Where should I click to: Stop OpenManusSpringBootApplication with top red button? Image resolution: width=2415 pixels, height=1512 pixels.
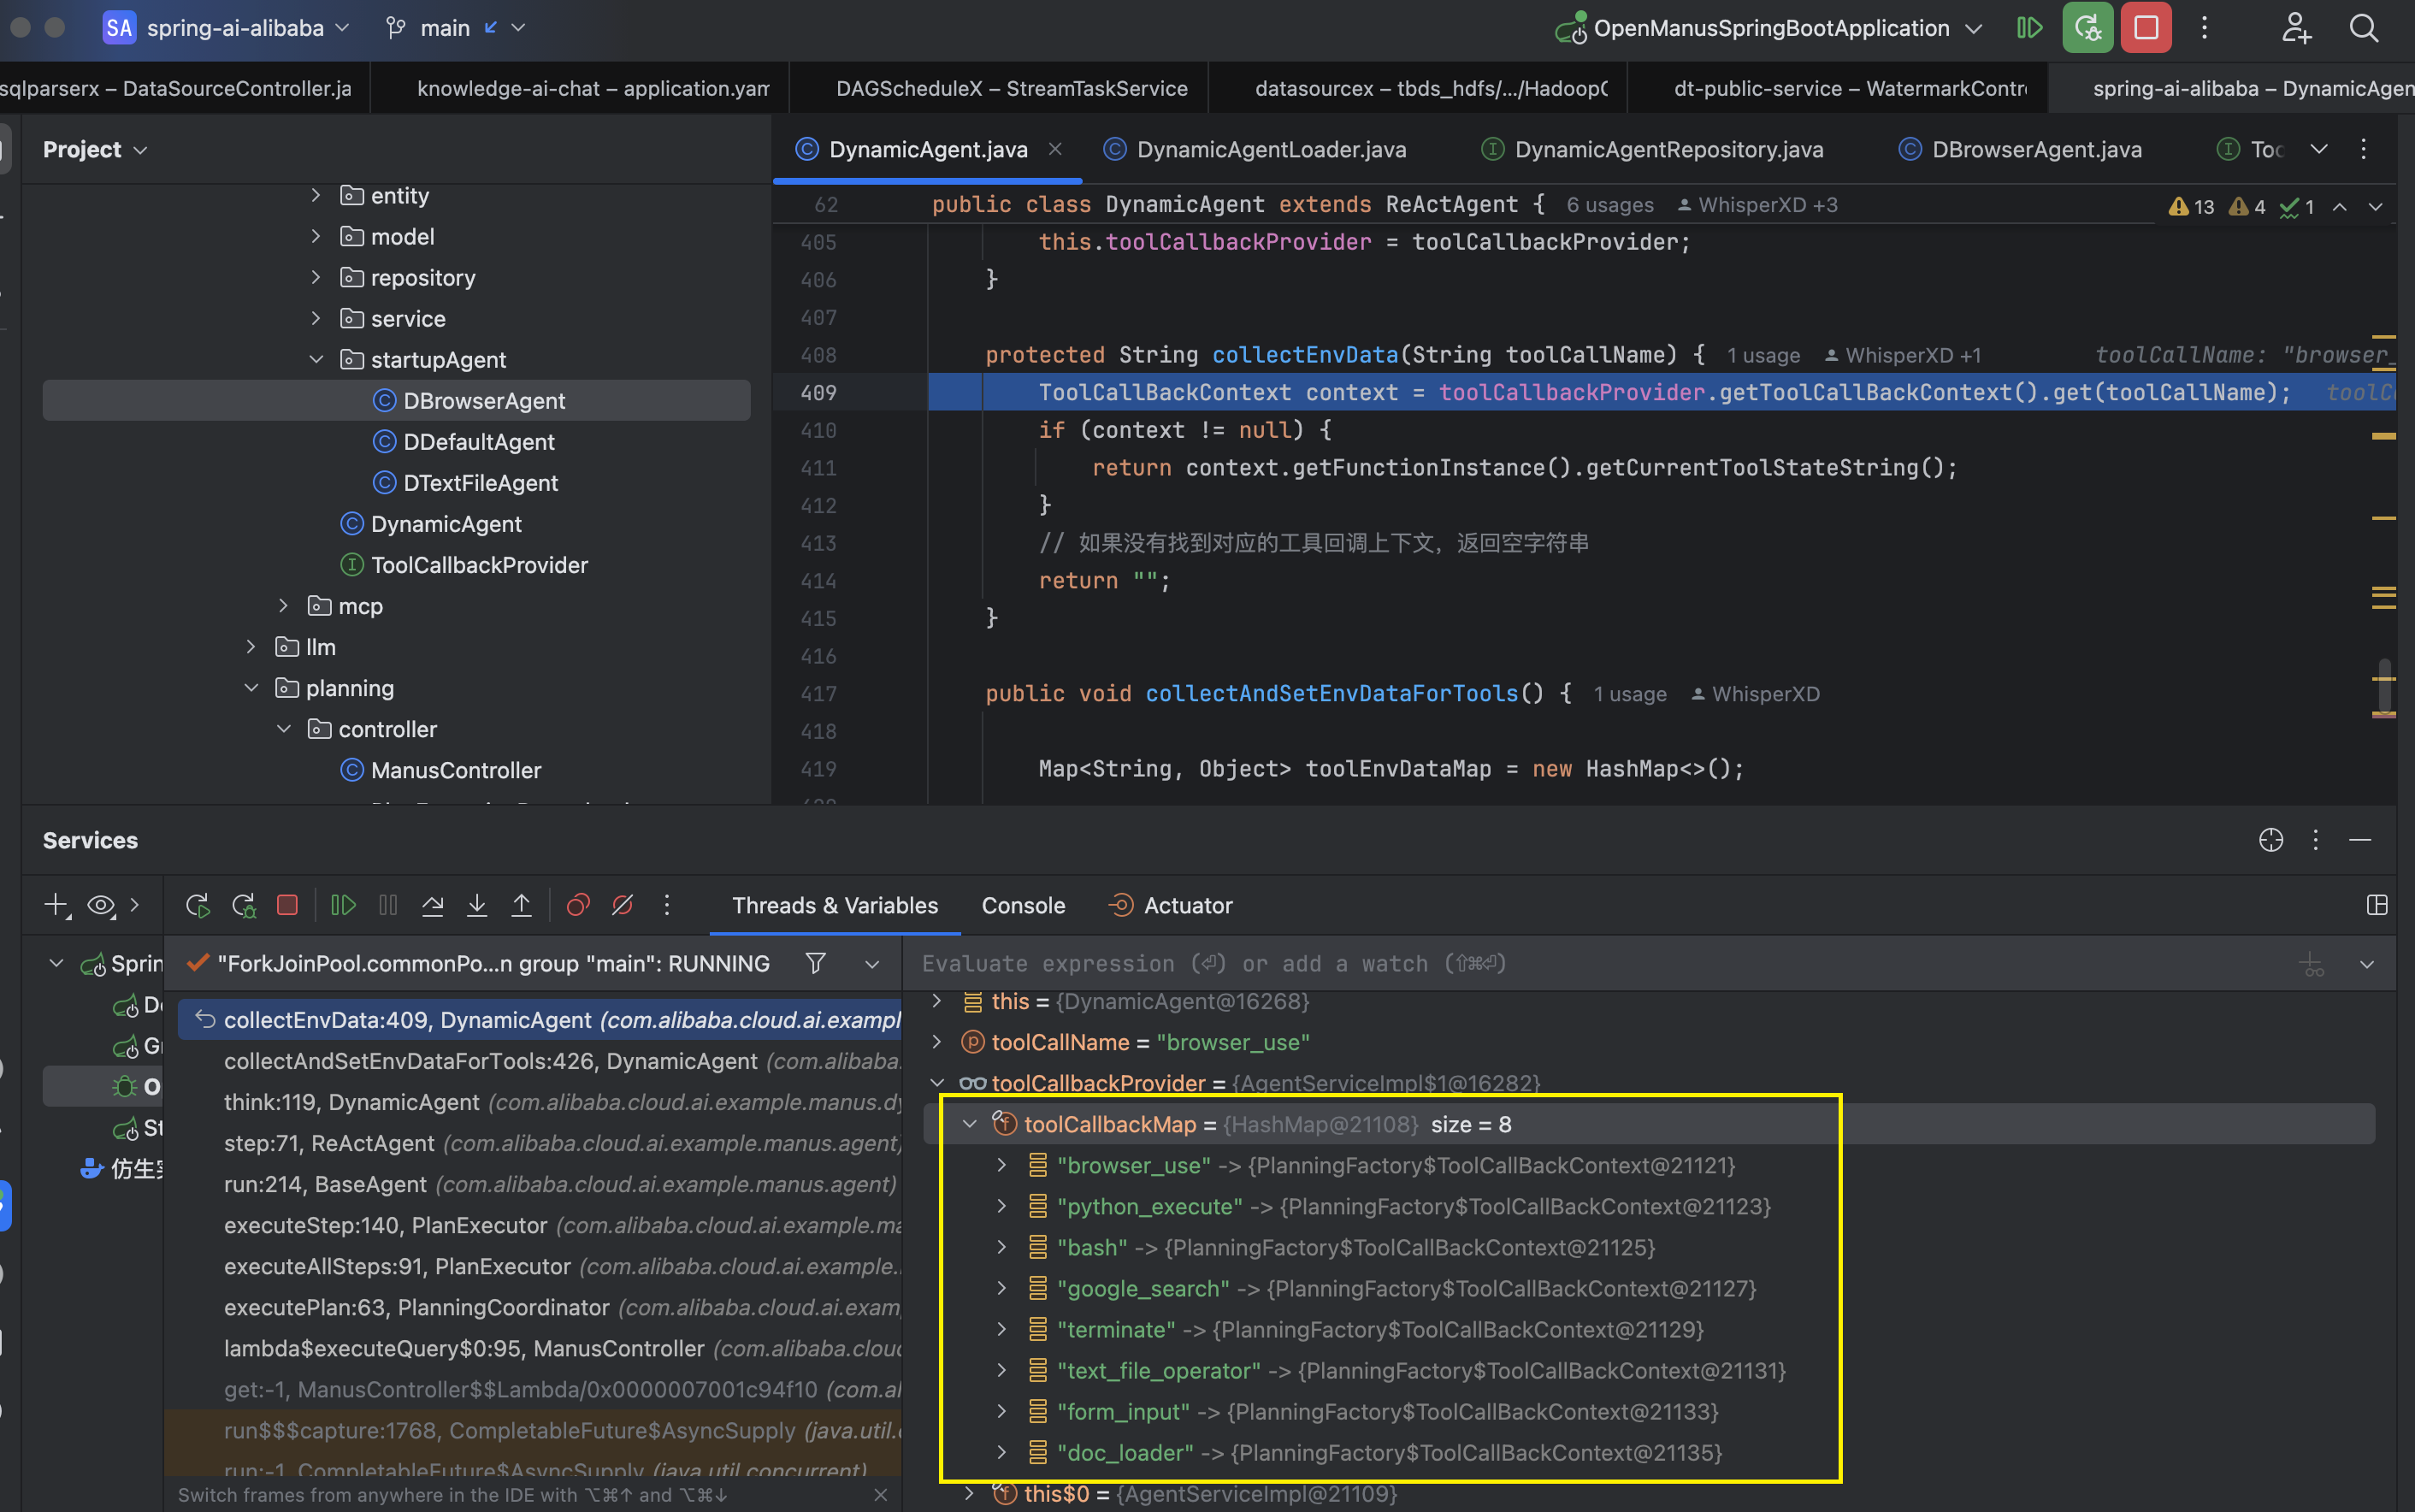click(2146, 28)
